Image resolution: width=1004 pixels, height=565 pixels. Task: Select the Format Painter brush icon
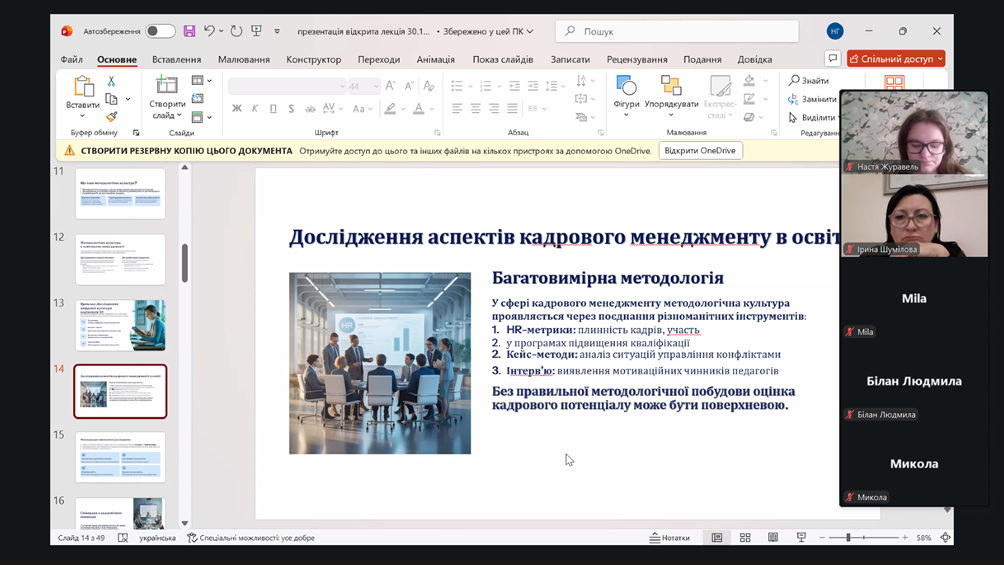pyautogui.click(x=111, y=117)
